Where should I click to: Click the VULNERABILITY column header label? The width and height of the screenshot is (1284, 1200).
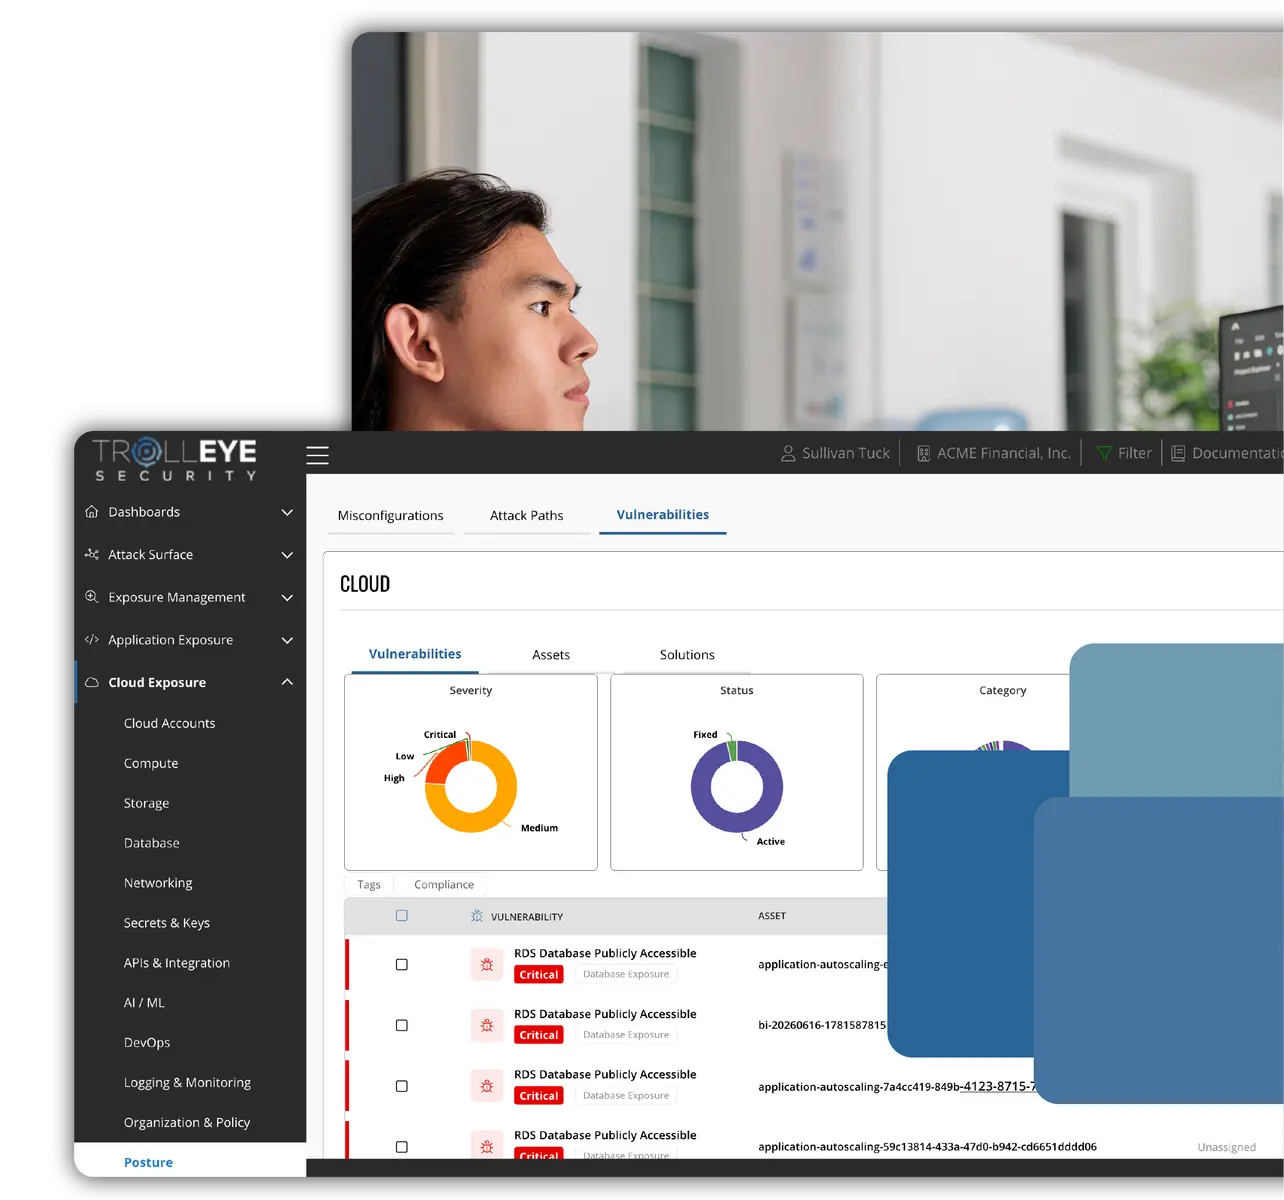point(527,917)
